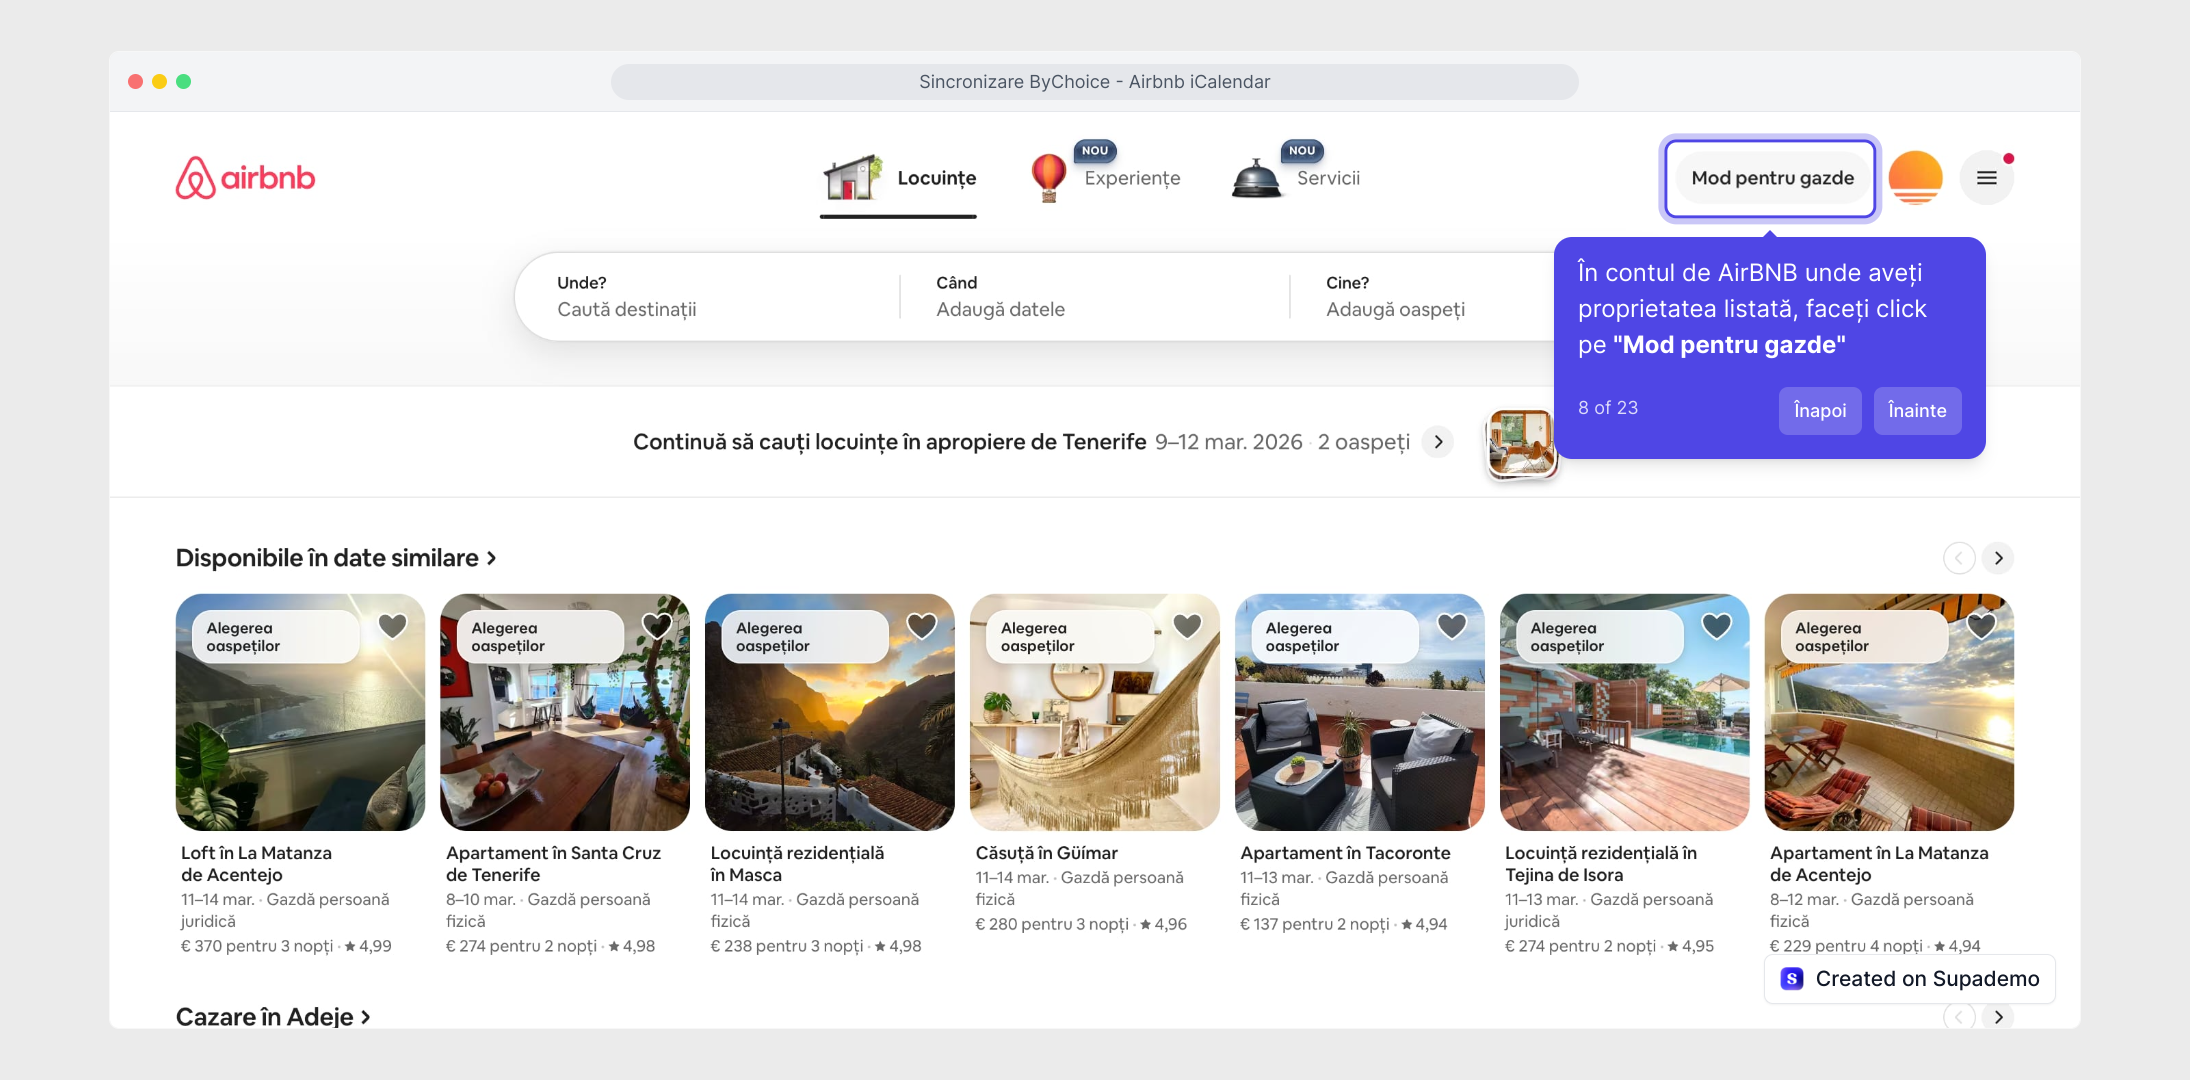Switch to the Experiențe tab
The height and width of the screenshot is (1080, 2190).
click(1132, 178)
